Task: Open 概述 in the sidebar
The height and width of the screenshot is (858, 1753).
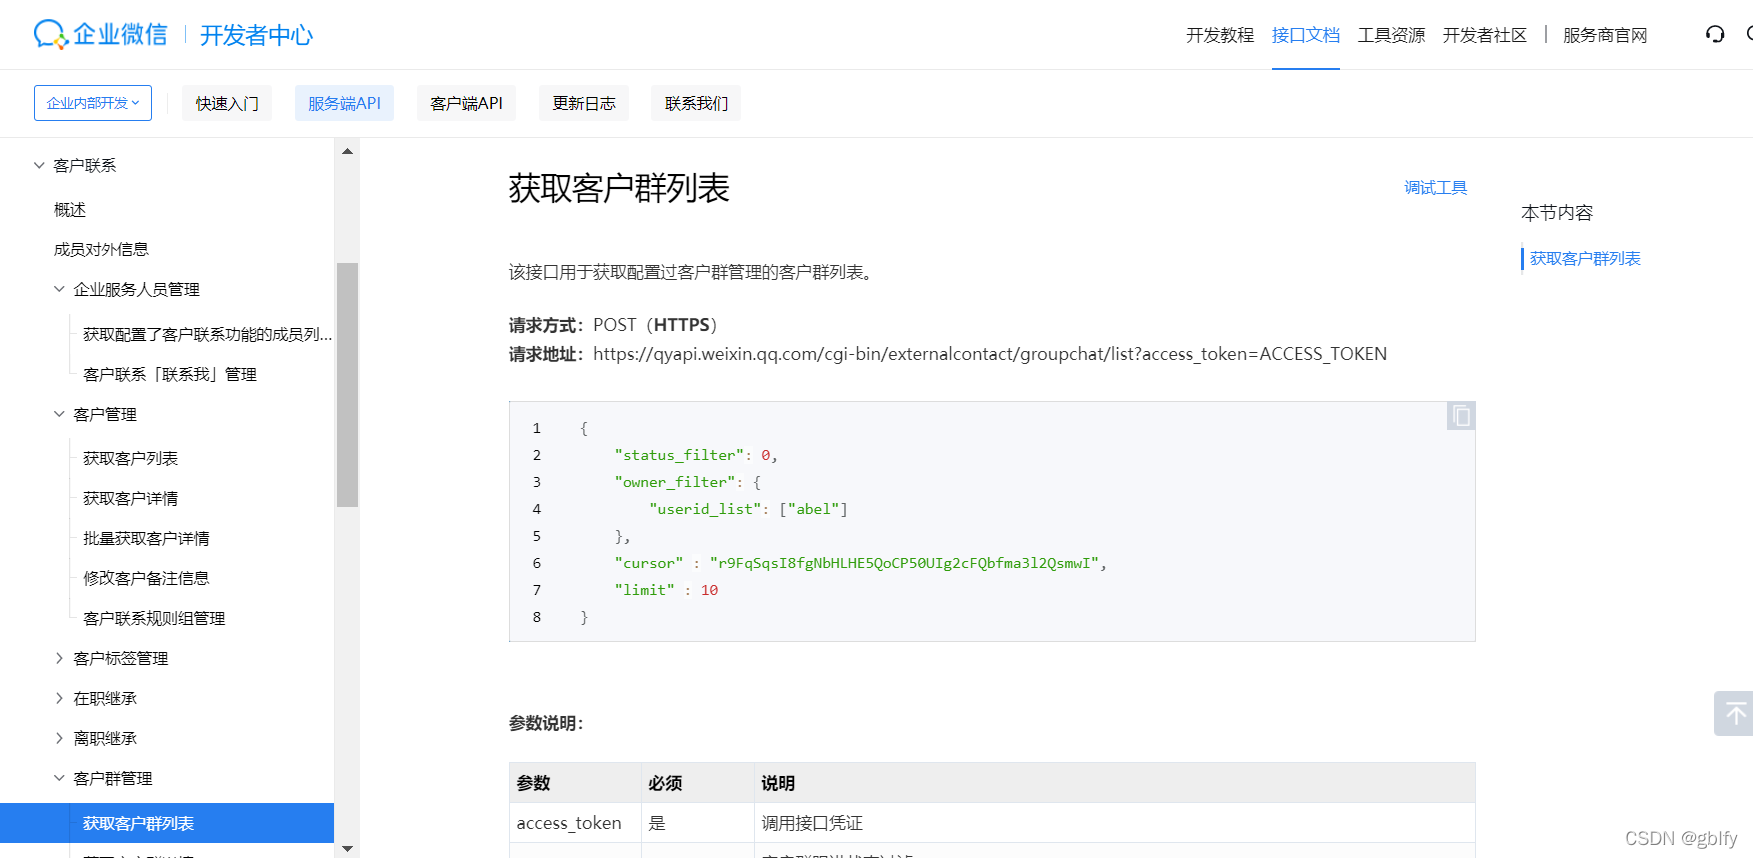Action: (x=70, y=209)
